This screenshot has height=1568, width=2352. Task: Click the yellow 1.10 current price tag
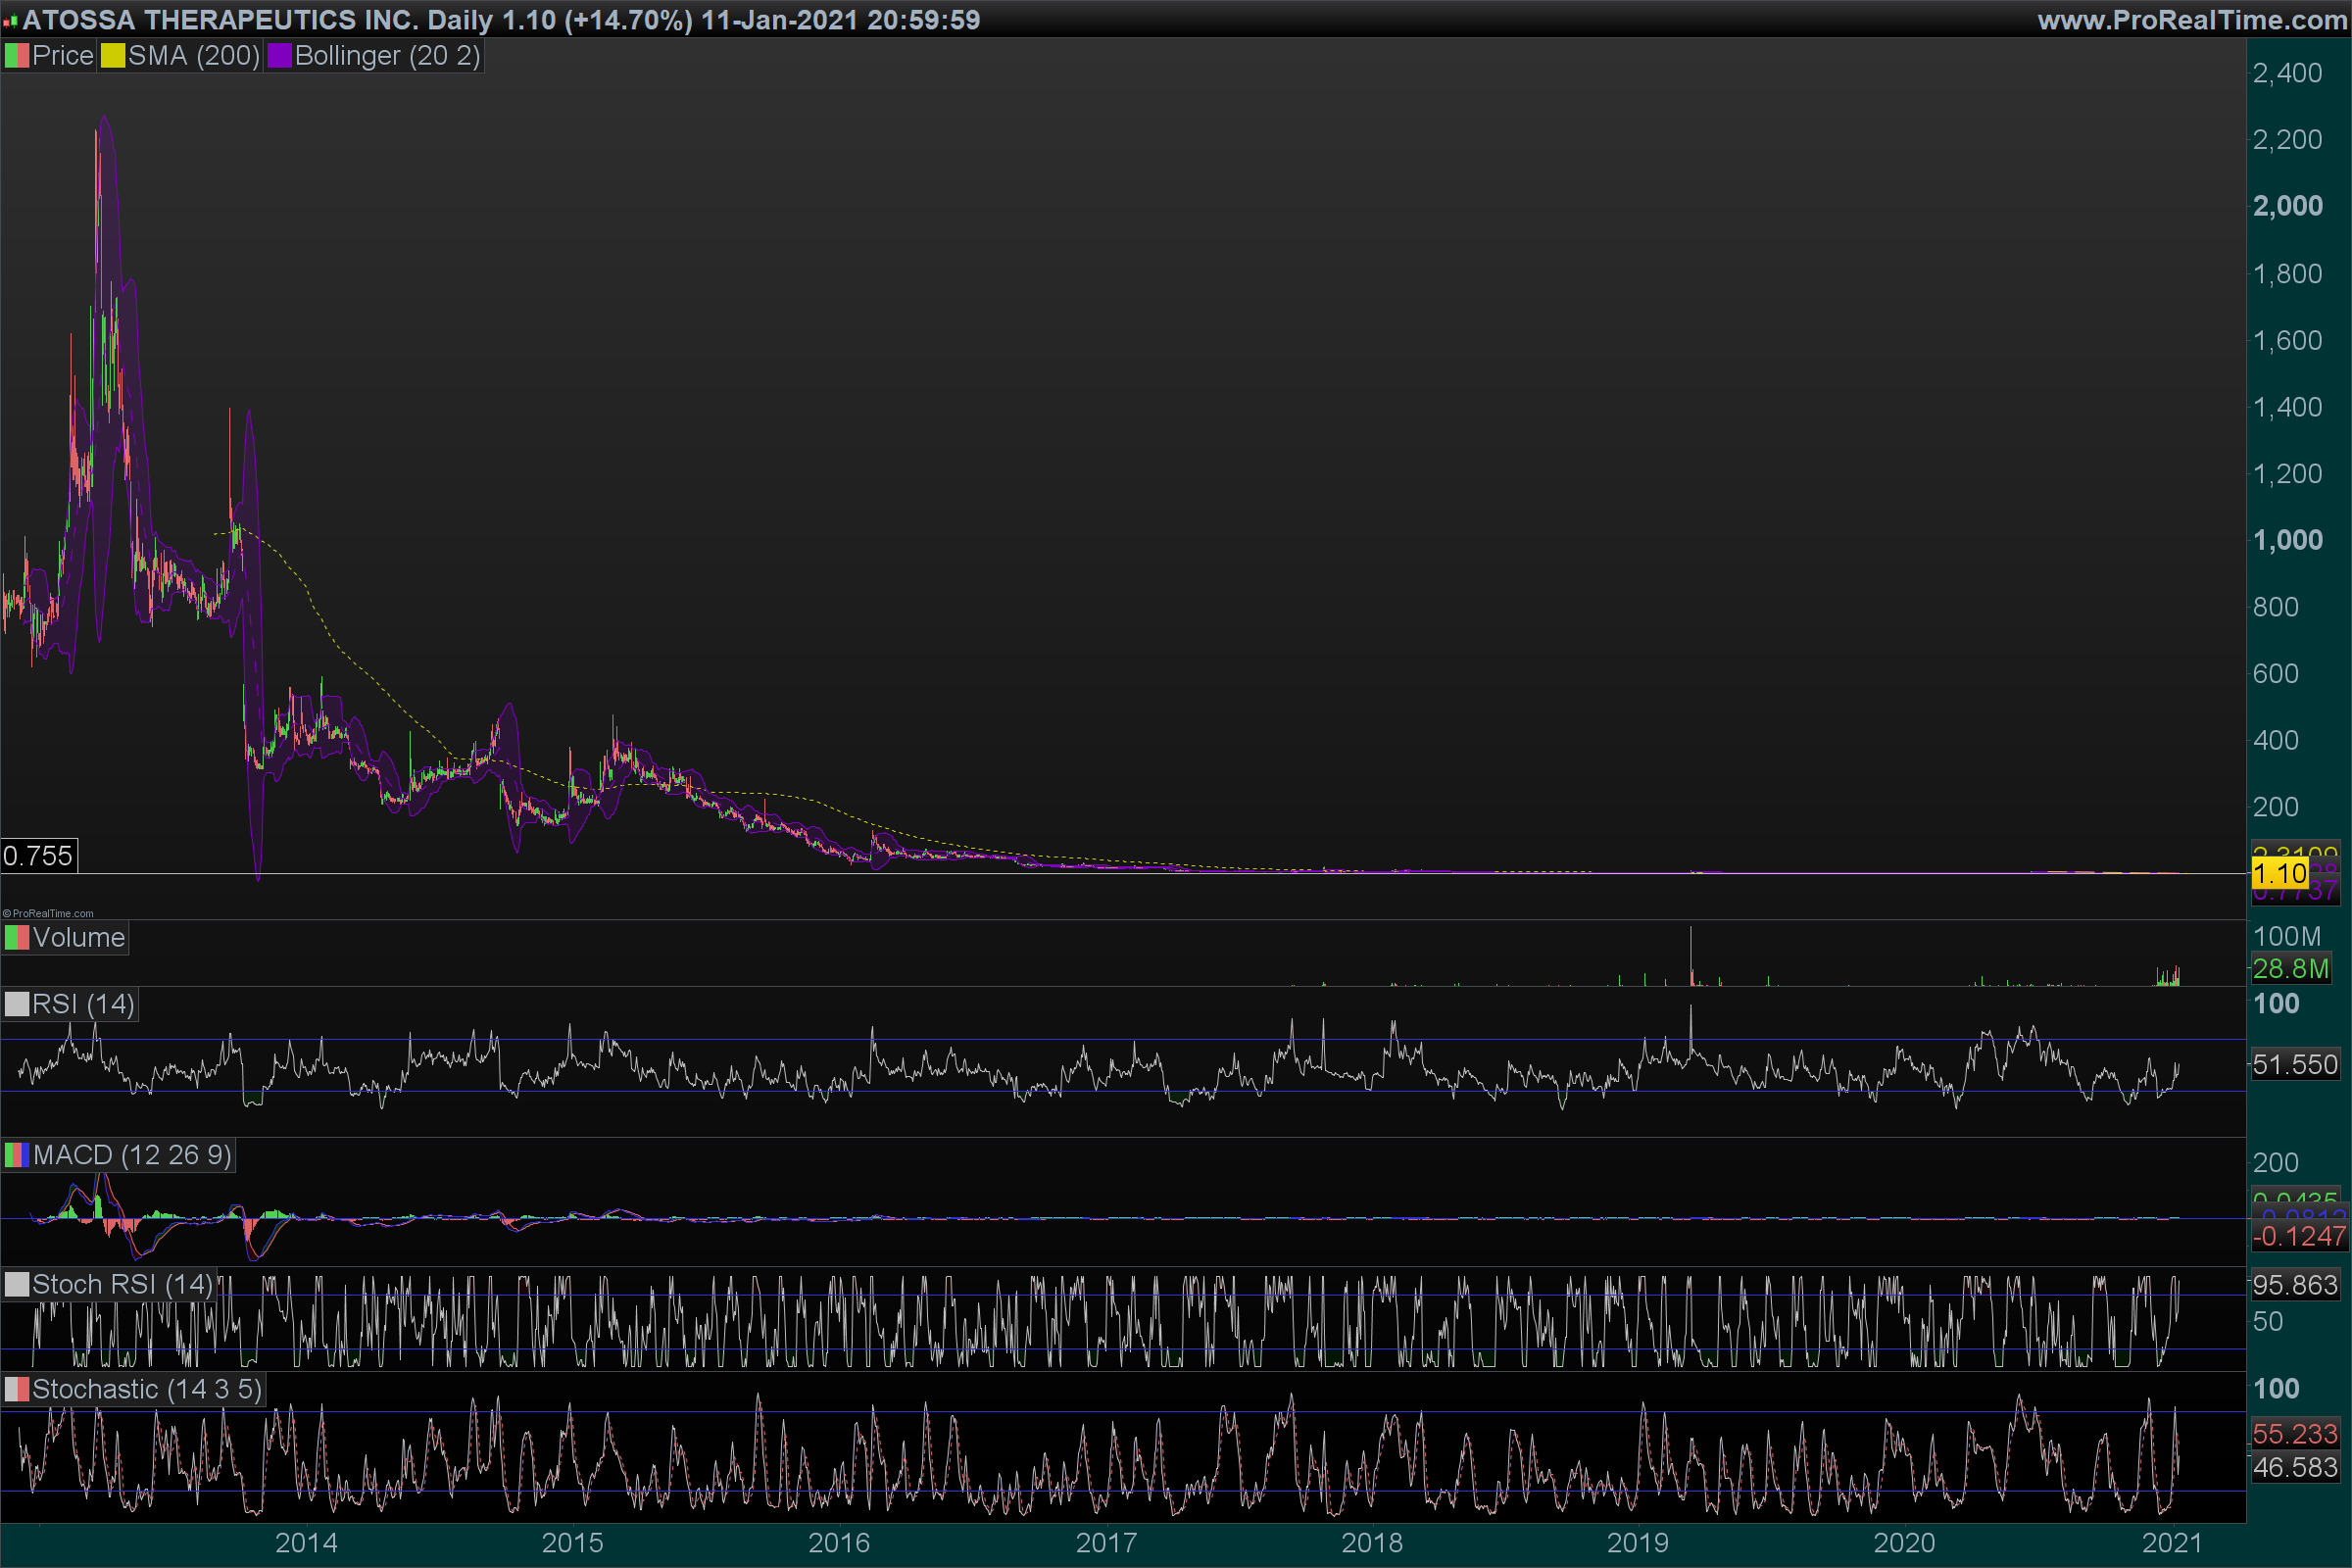[x=2279, y=874]
